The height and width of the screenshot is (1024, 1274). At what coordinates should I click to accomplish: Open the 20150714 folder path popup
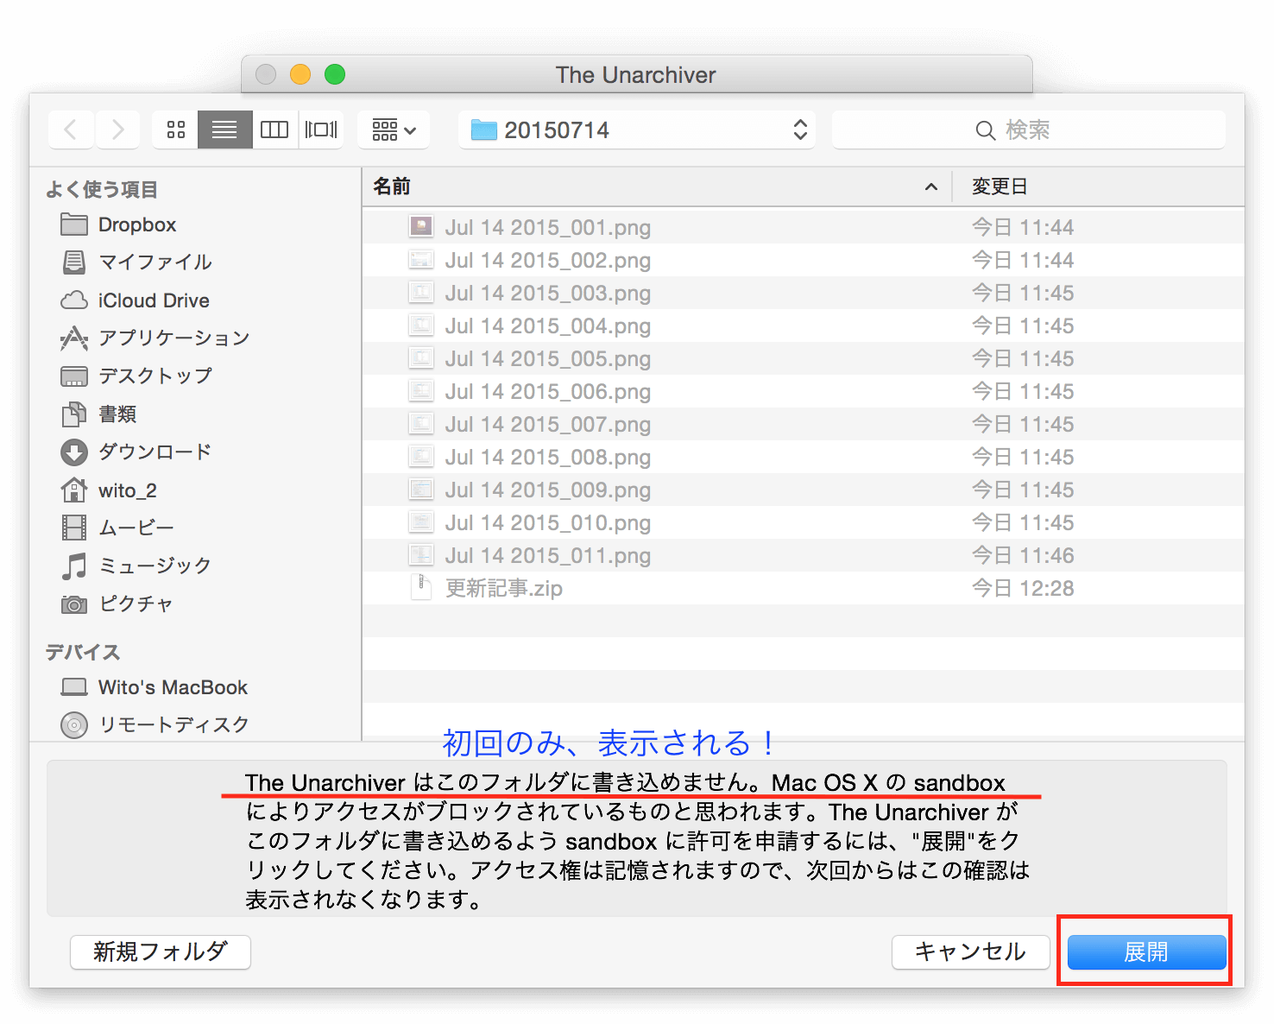coord(637,130)
